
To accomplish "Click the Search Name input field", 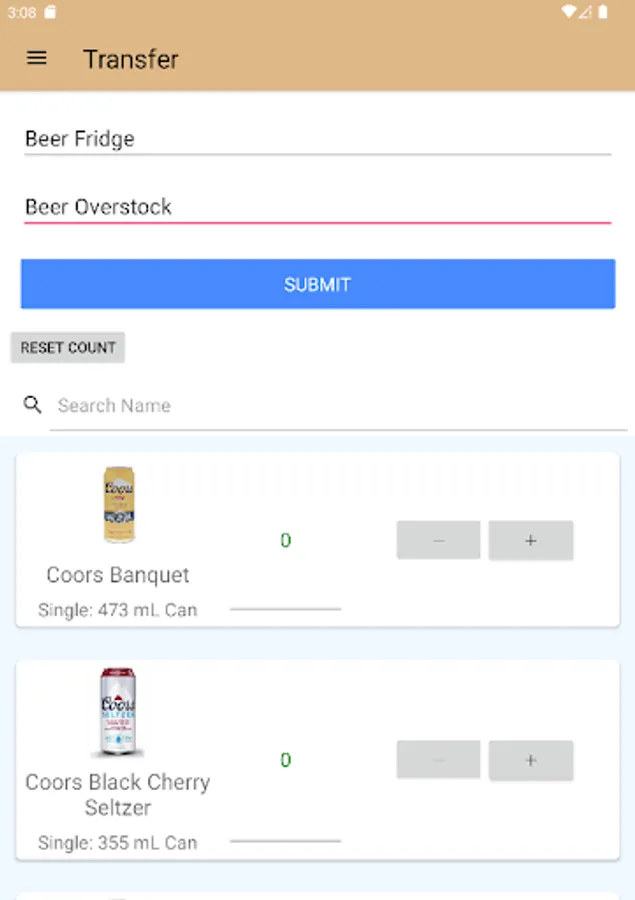I will (200, 405).
